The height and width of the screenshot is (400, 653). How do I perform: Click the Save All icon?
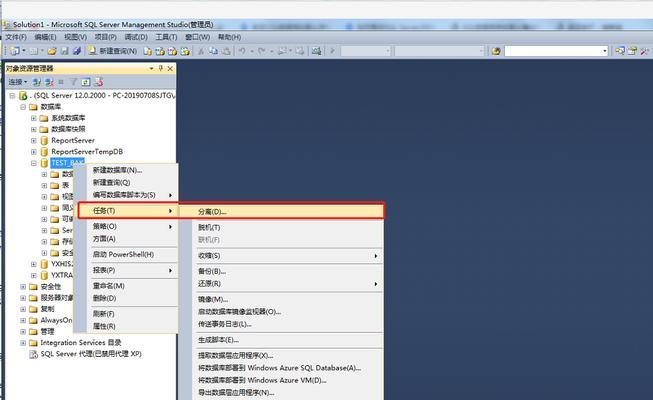[x=77, y=51]
